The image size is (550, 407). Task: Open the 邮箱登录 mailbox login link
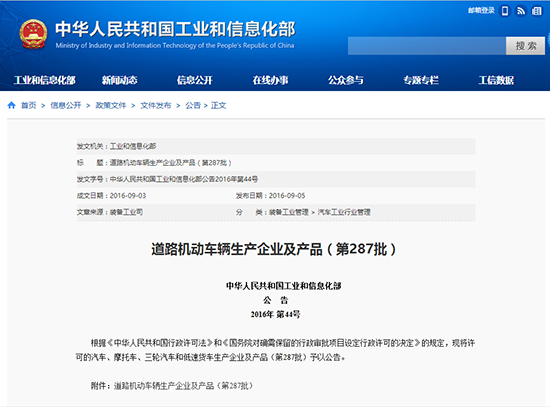(x=481, y=11)
